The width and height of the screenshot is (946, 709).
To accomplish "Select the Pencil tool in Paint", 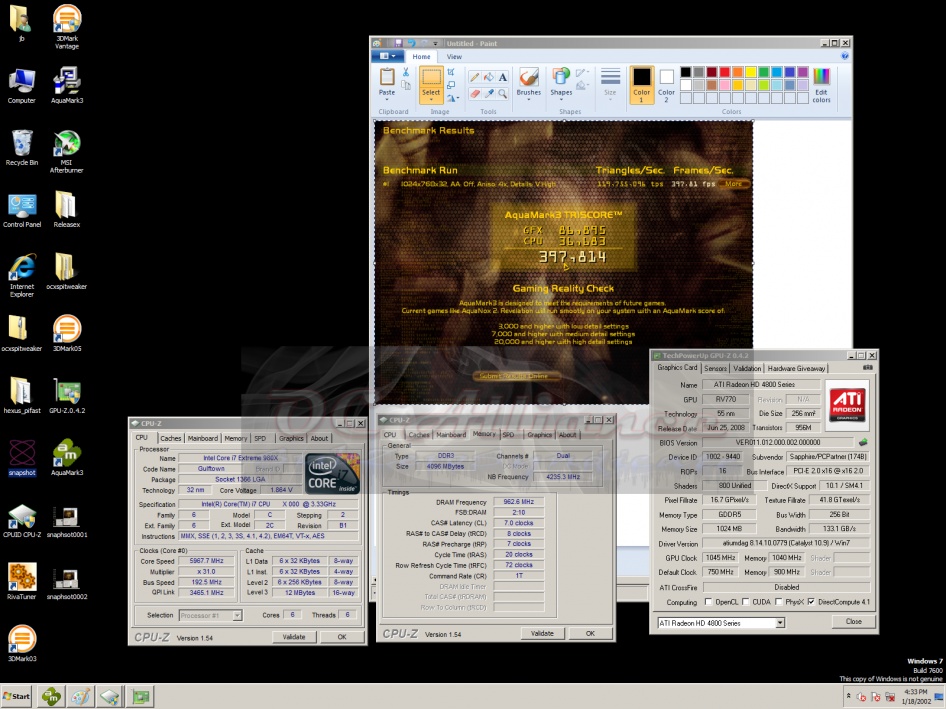I will pos(475,77).
